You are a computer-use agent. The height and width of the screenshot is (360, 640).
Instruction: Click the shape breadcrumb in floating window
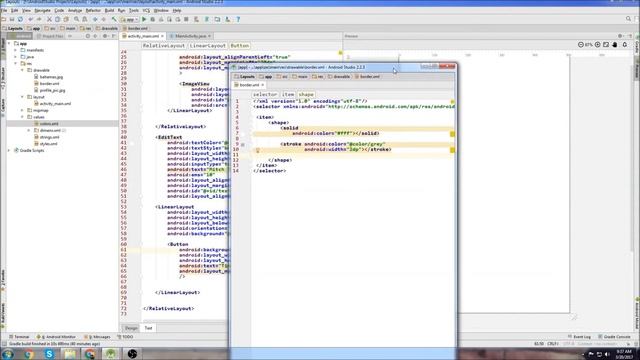pos(306,94)
